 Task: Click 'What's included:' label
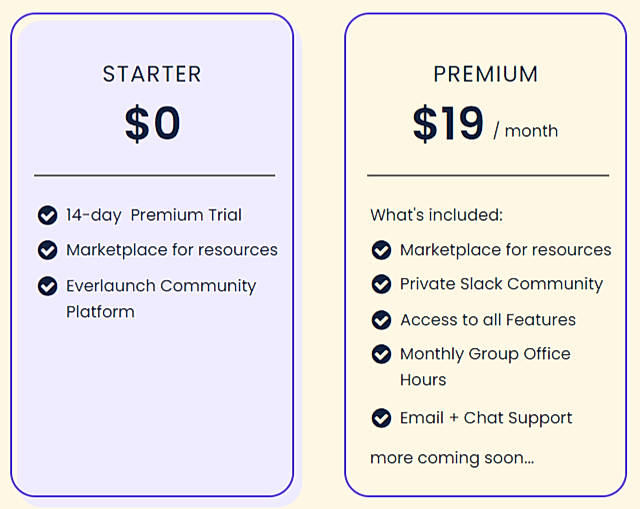tap(436, 215)
